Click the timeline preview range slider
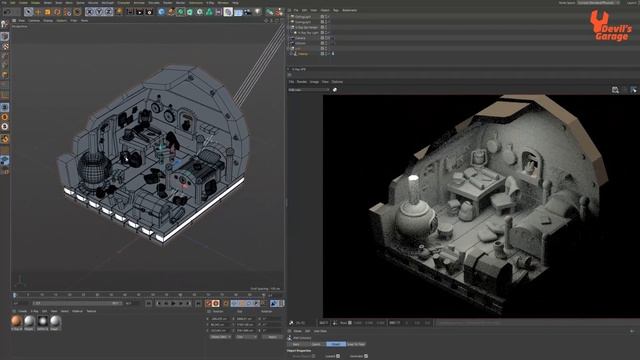Screen dimensions: 640x360 77,303
